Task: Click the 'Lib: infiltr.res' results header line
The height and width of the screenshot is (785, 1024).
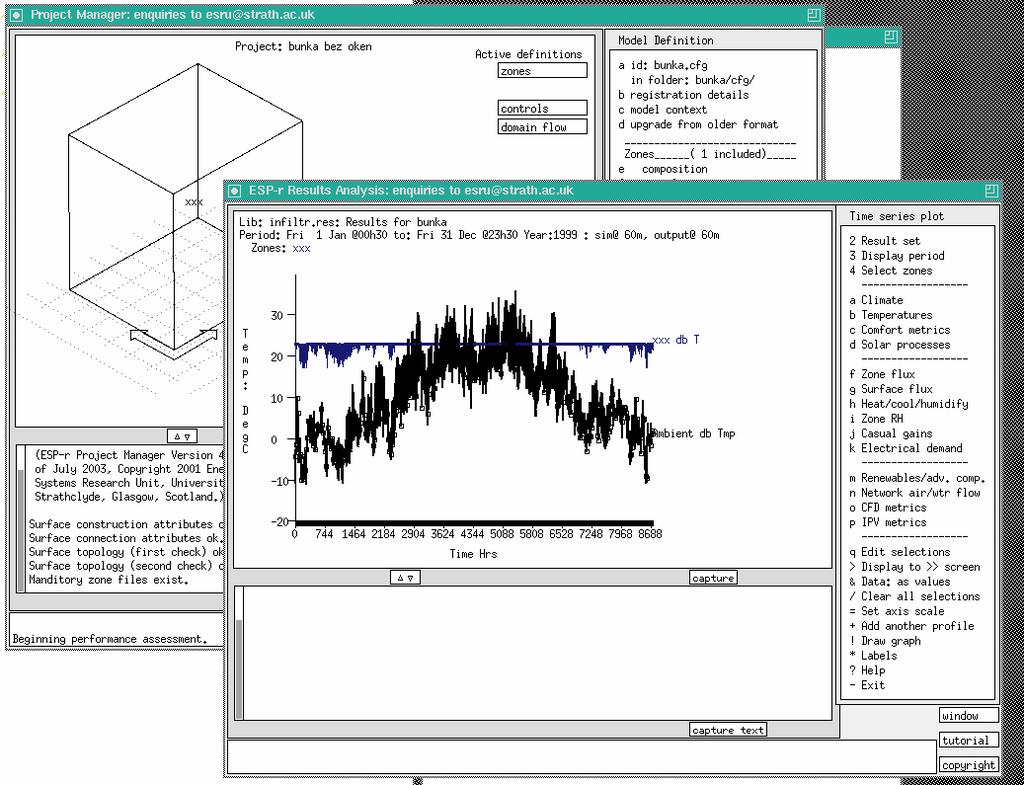Action: point(343,222)
